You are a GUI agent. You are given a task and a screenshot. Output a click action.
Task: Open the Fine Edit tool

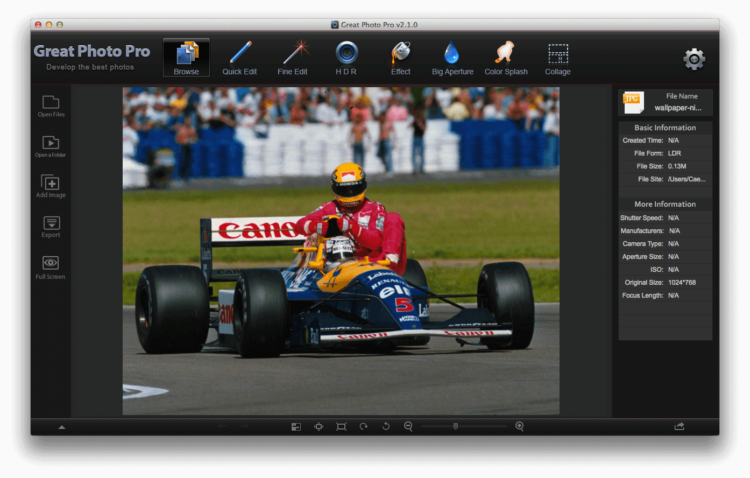click(x=292, y=58)
